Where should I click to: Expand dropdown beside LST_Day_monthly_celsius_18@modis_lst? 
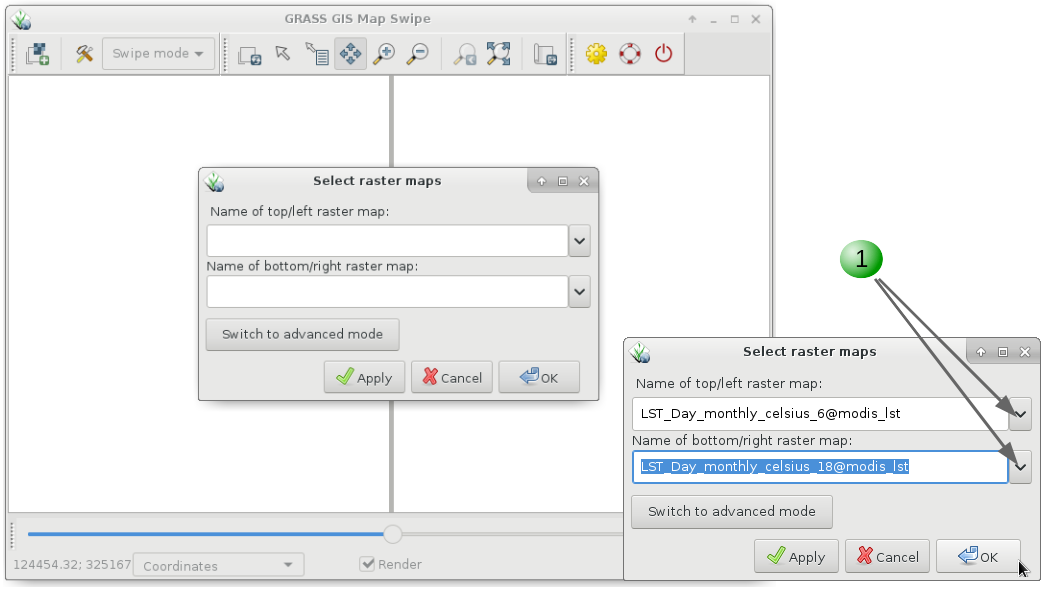pos(1020,467)
